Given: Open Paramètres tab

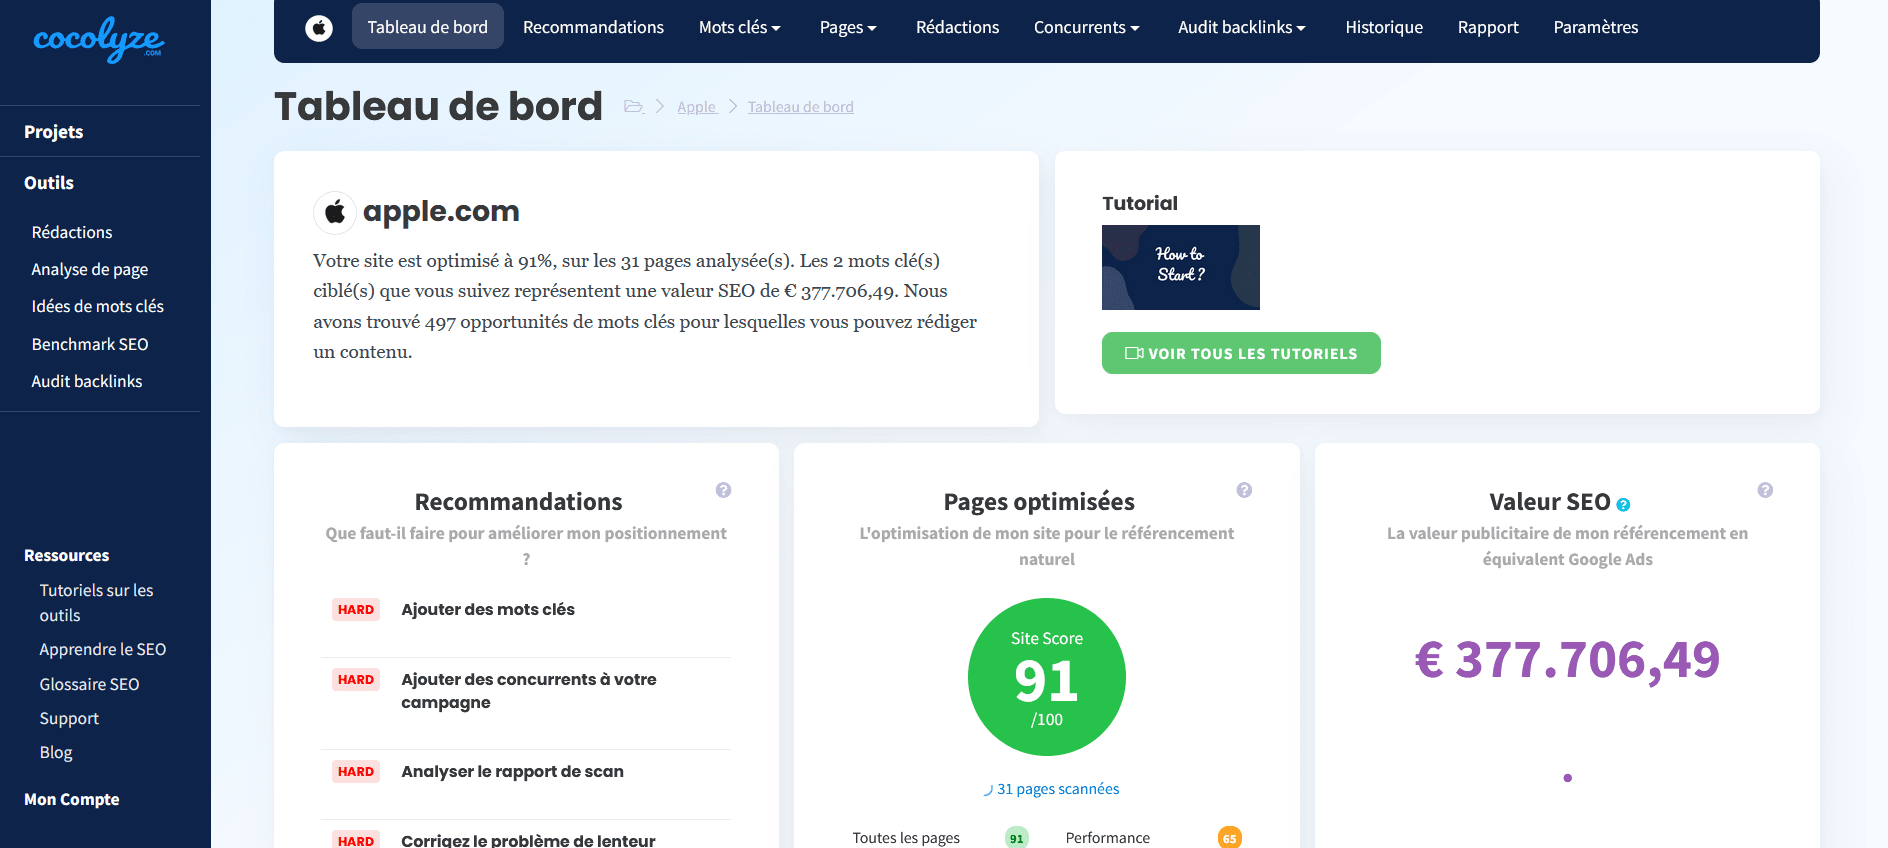Looking at the screenshot, I should 1596,27.
